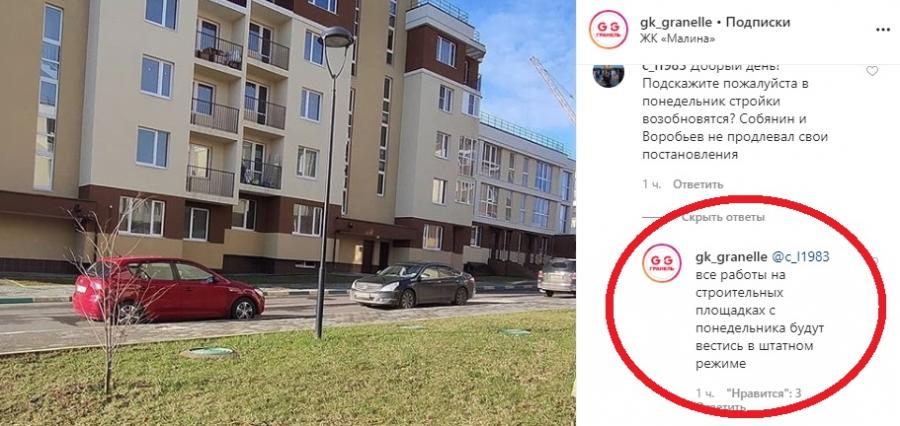Click the gk_granelle username in header
Viewport: 900px width, 426px height.
tap(676, 22)
